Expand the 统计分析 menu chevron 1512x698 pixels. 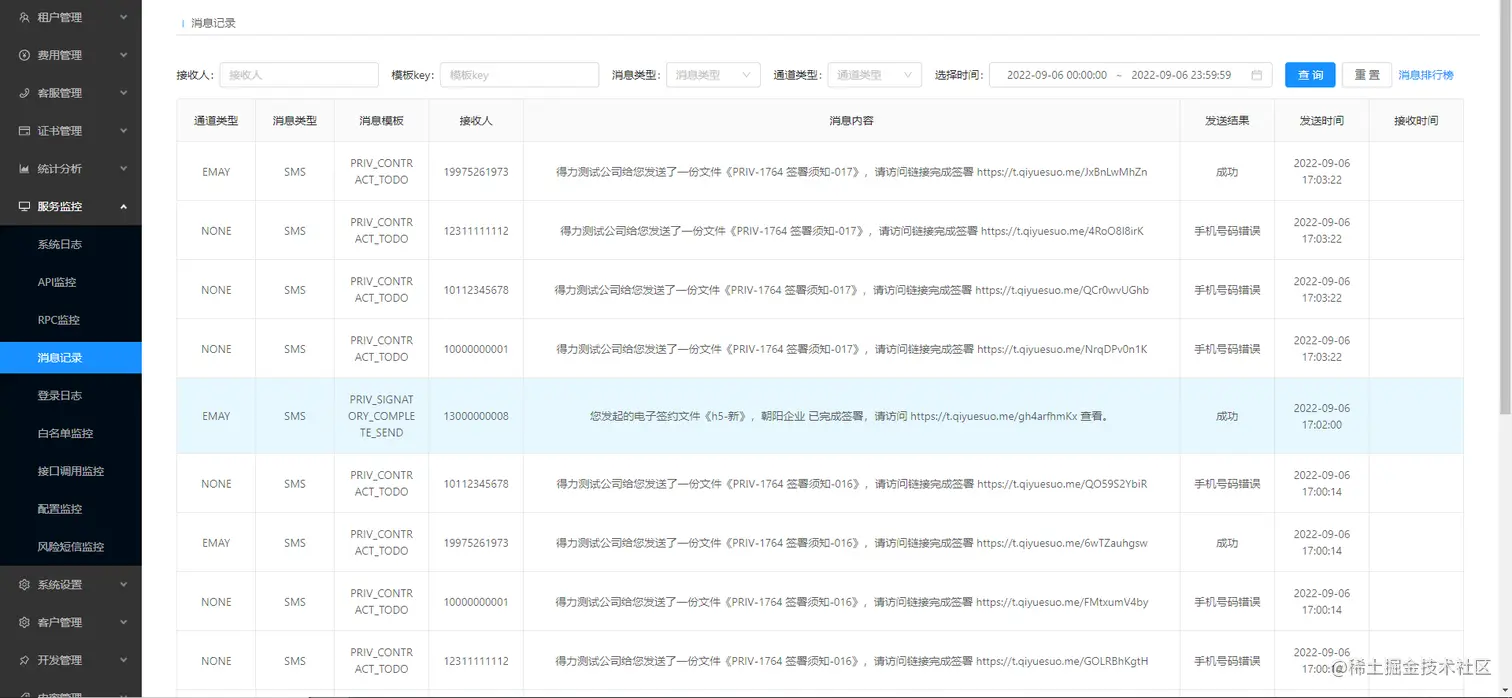click(x=123, y=169)
